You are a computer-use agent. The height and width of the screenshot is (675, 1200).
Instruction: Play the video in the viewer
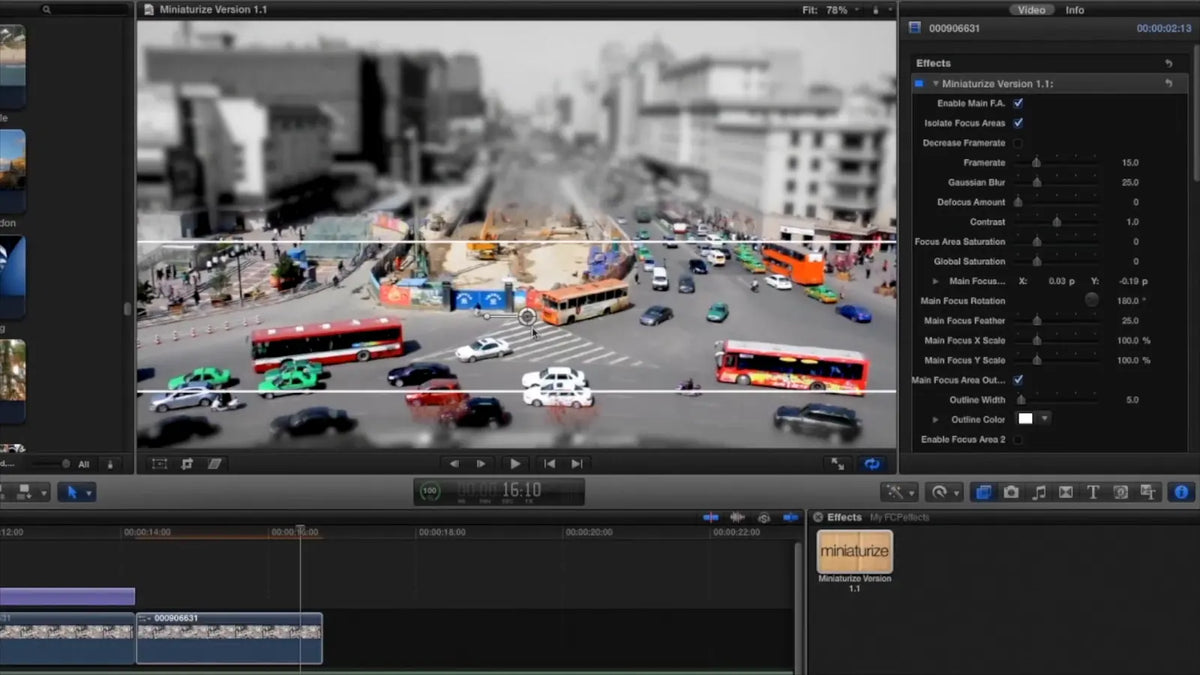pyautogui.click(x=515, y=463)
